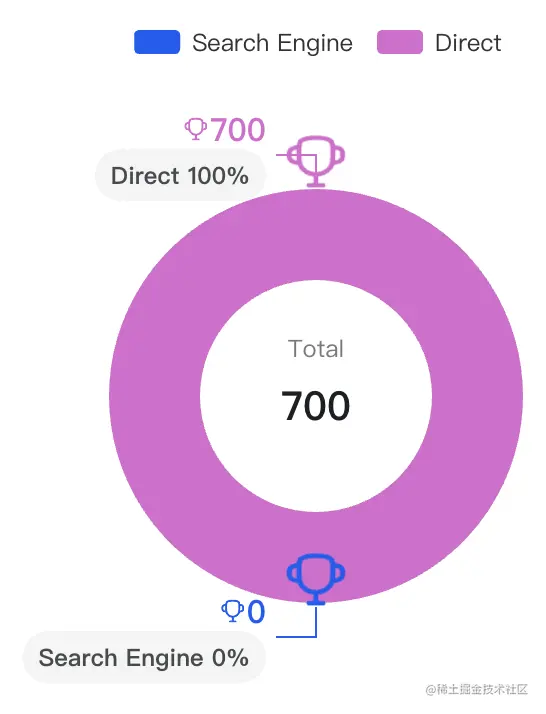Click the large blue trophy below the donut
546x714 pixels.
[x=316, y=579]
